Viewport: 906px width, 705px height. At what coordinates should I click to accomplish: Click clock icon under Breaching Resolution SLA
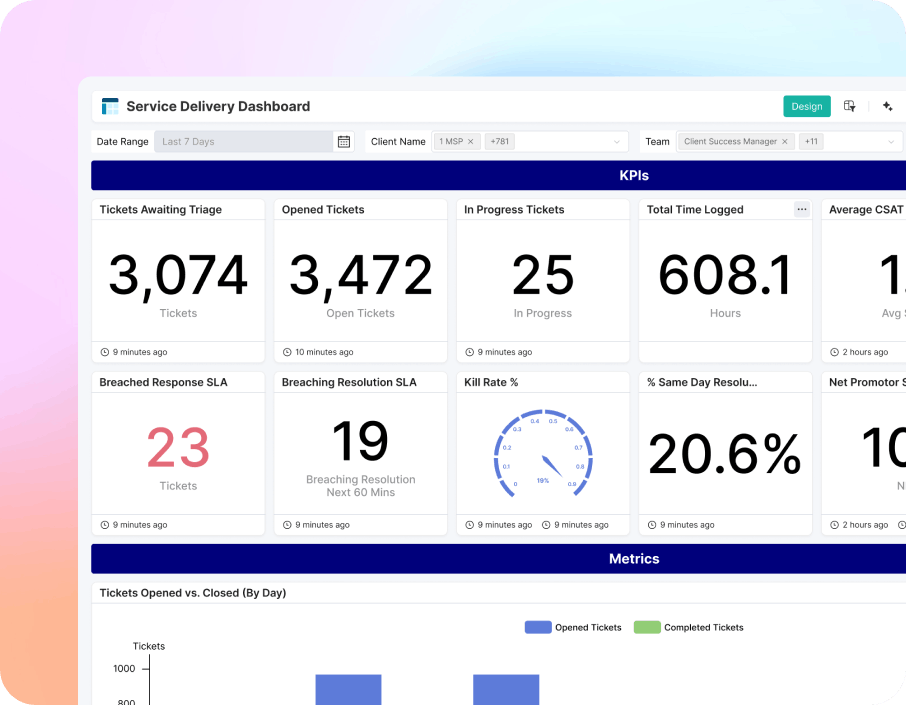[x=287, y=525]
